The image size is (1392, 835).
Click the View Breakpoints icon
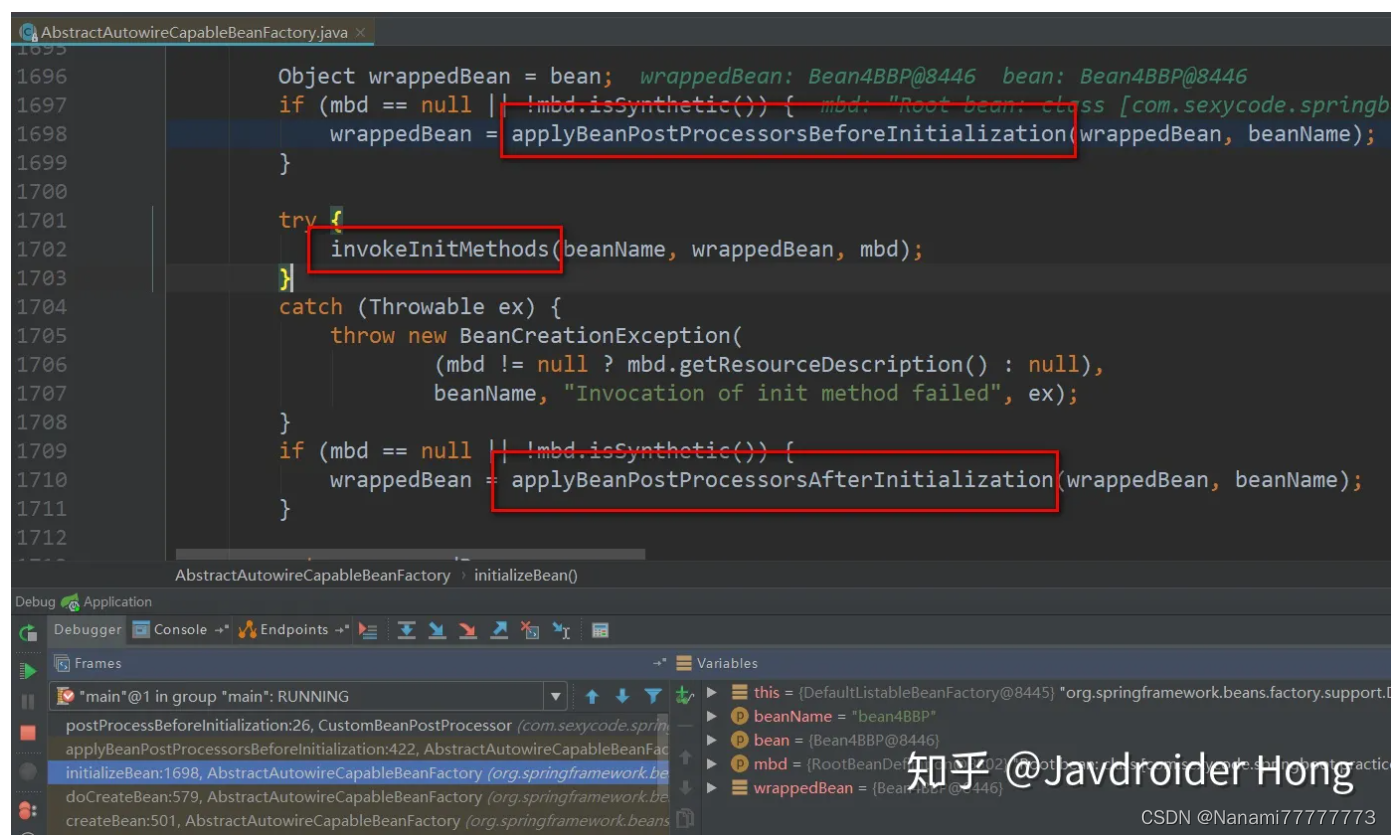[28, 810]
